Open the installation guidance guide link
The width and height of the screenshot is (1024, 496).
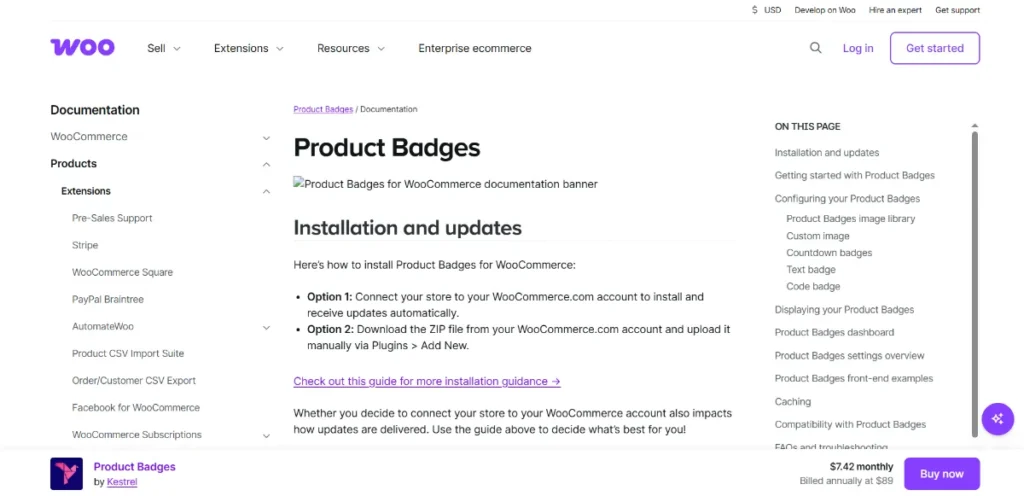(426, 381)
